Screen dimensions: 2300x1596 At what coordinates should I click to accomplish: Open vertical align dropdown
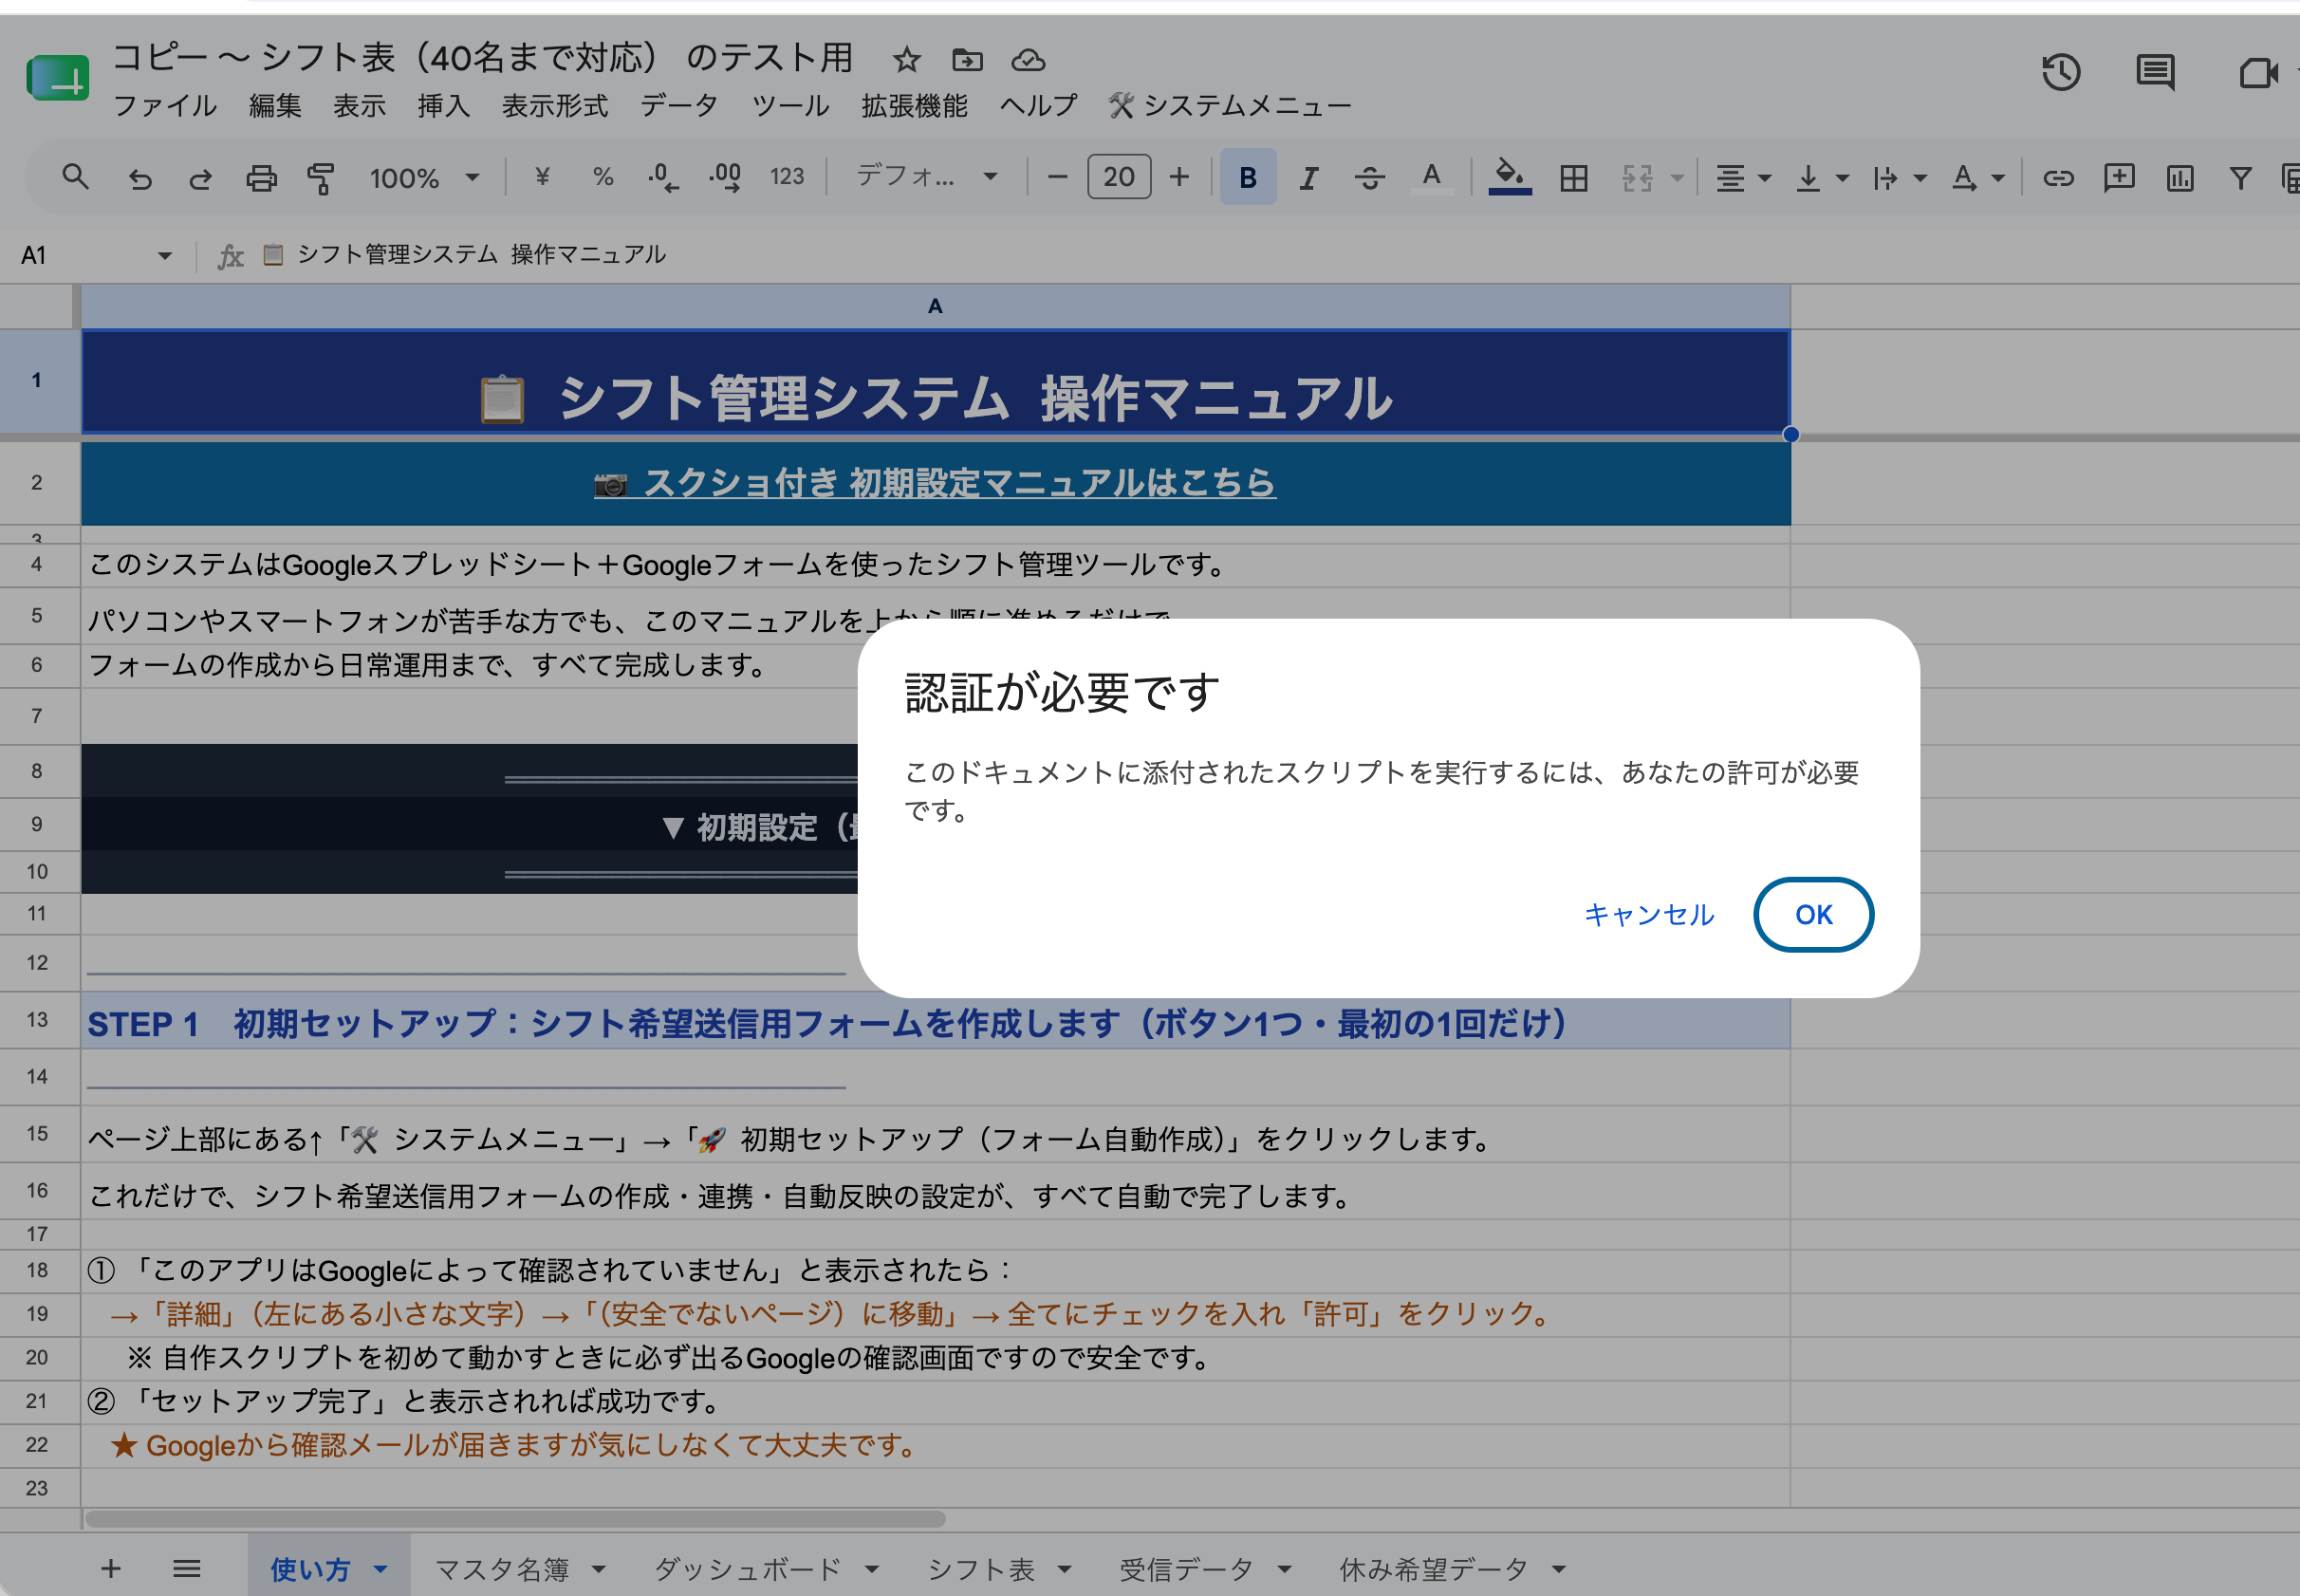pos(1822,178)
